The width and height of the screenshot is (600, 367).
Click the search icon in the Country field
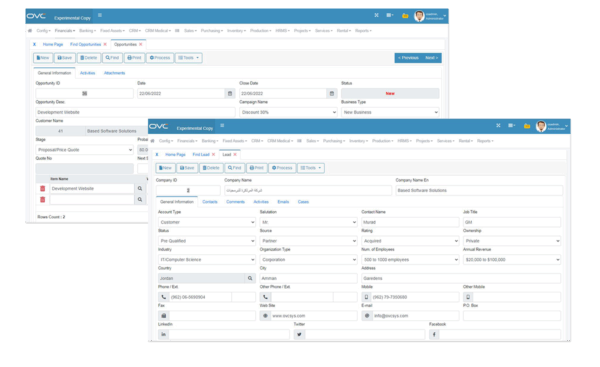tap(250, 278)
